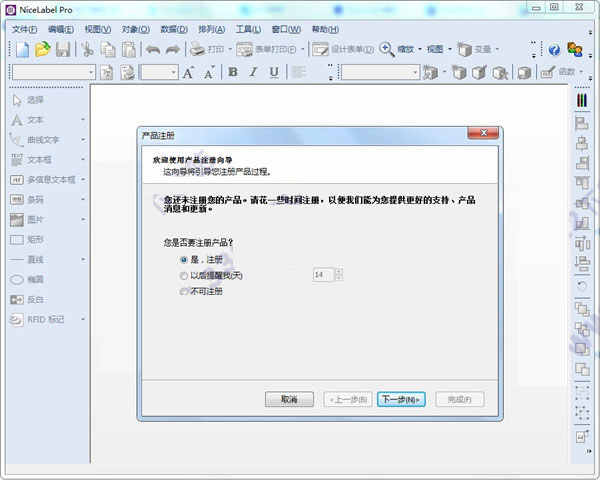Select the picture tool
The image size is (600, 480).
pyautogui.click(x=27, y=220)
